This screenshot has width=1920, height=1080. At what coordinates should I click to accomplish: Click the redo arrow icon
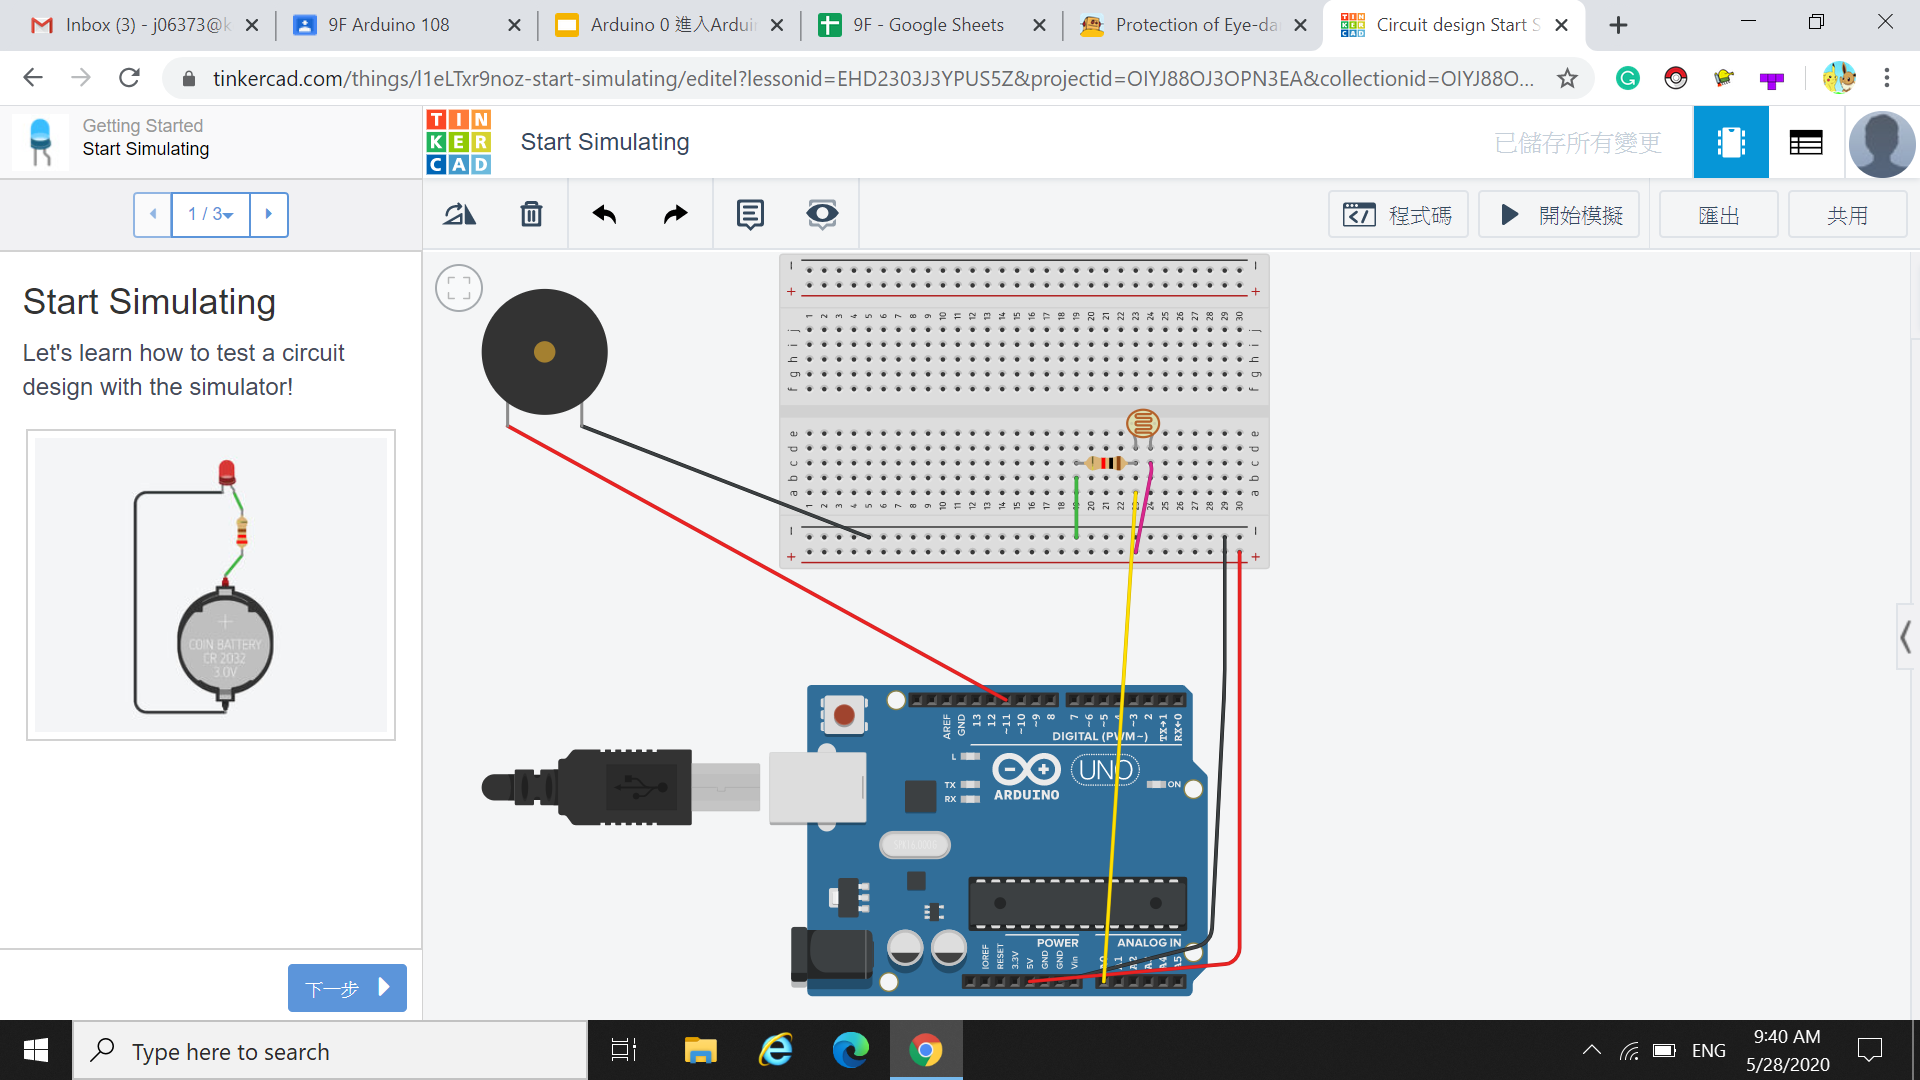676,214
